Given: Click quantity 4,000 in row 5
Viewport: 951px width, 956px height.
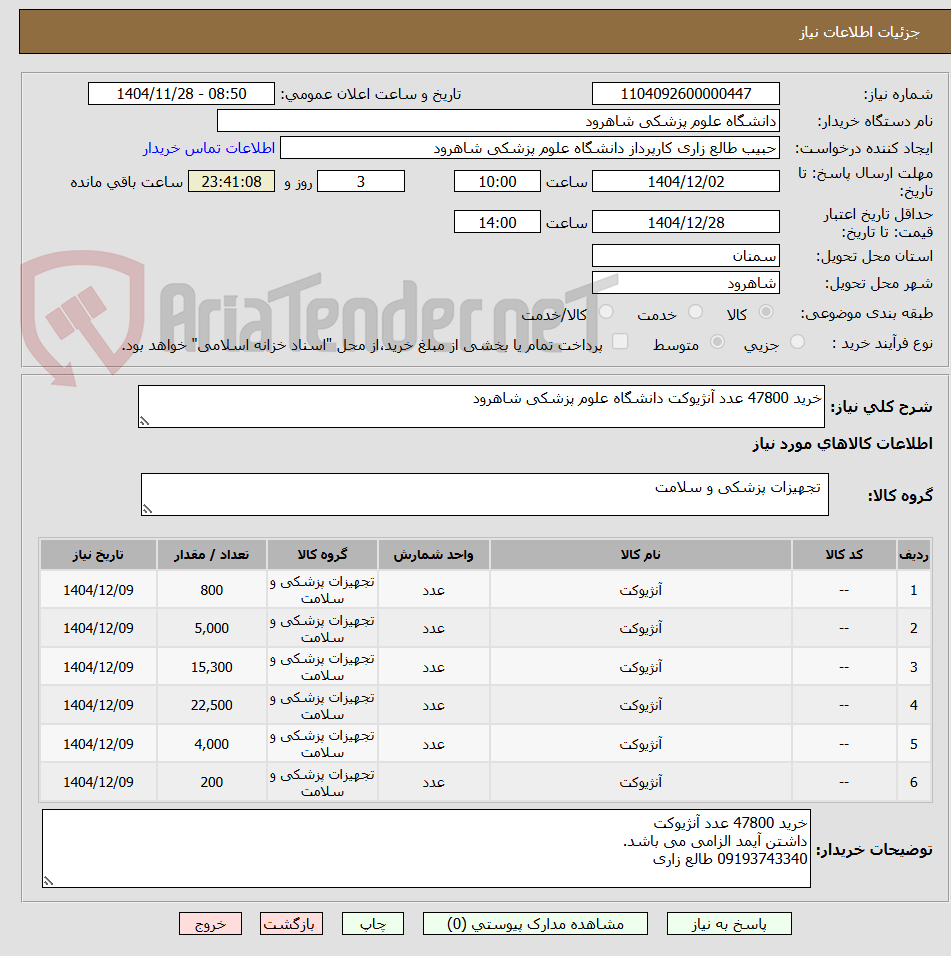Looking at the screenshot, I should (x=212, y=744).
